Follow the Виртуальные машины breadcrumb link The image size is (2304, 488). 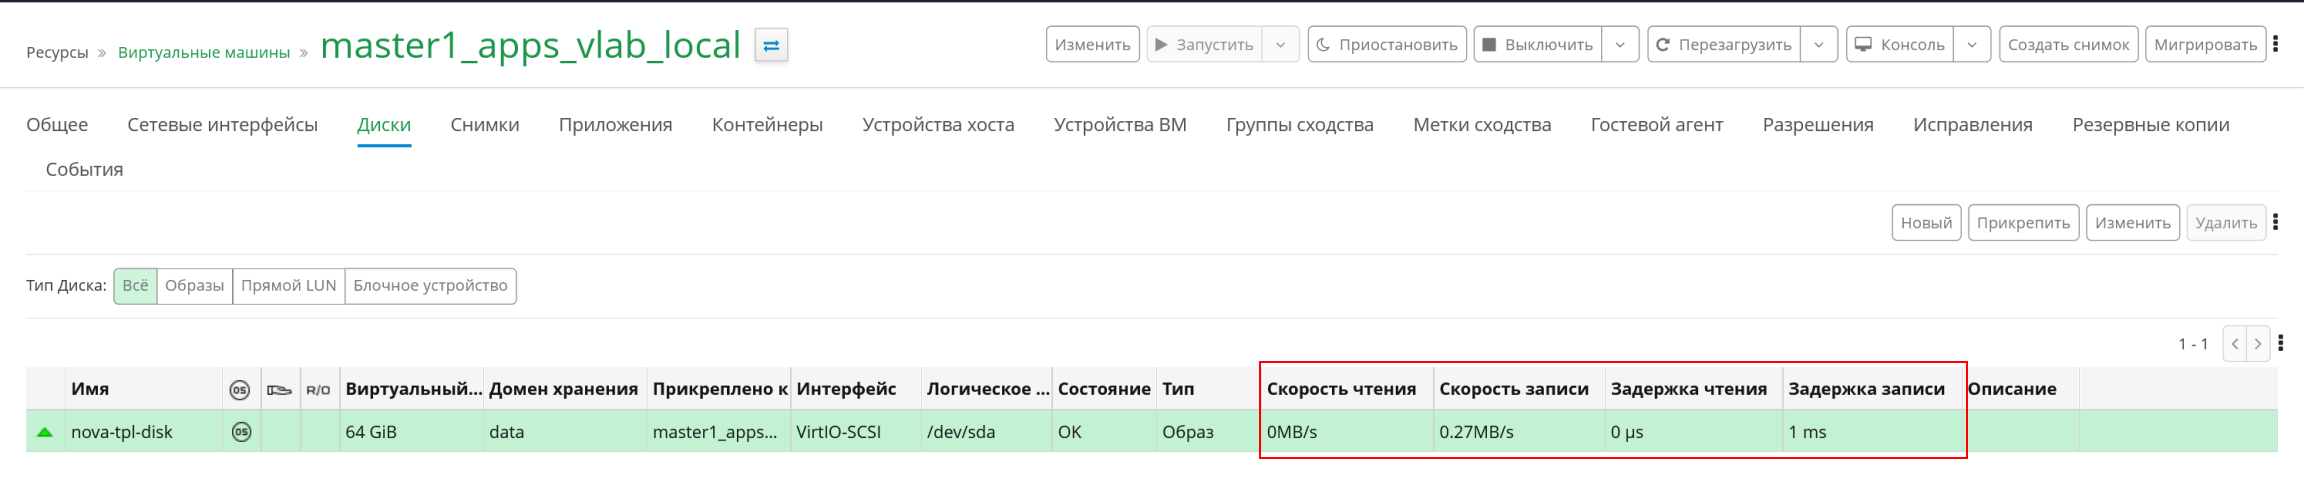[204, 52]
